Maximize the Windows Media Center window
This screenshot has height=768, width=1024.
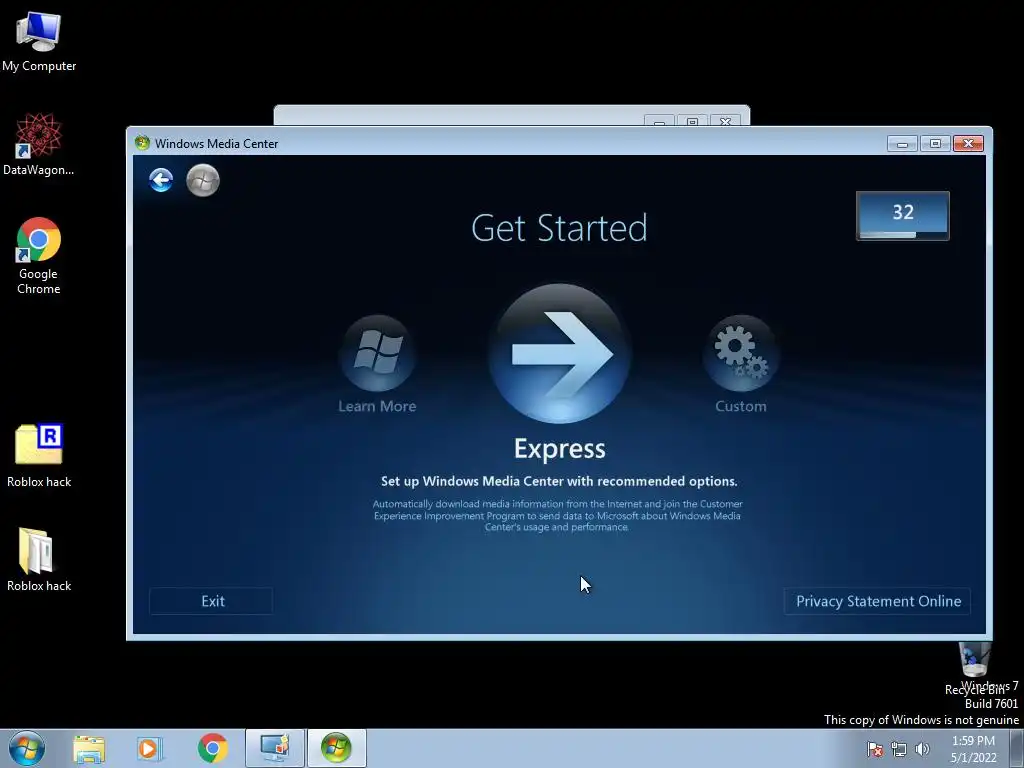(935, 144)
